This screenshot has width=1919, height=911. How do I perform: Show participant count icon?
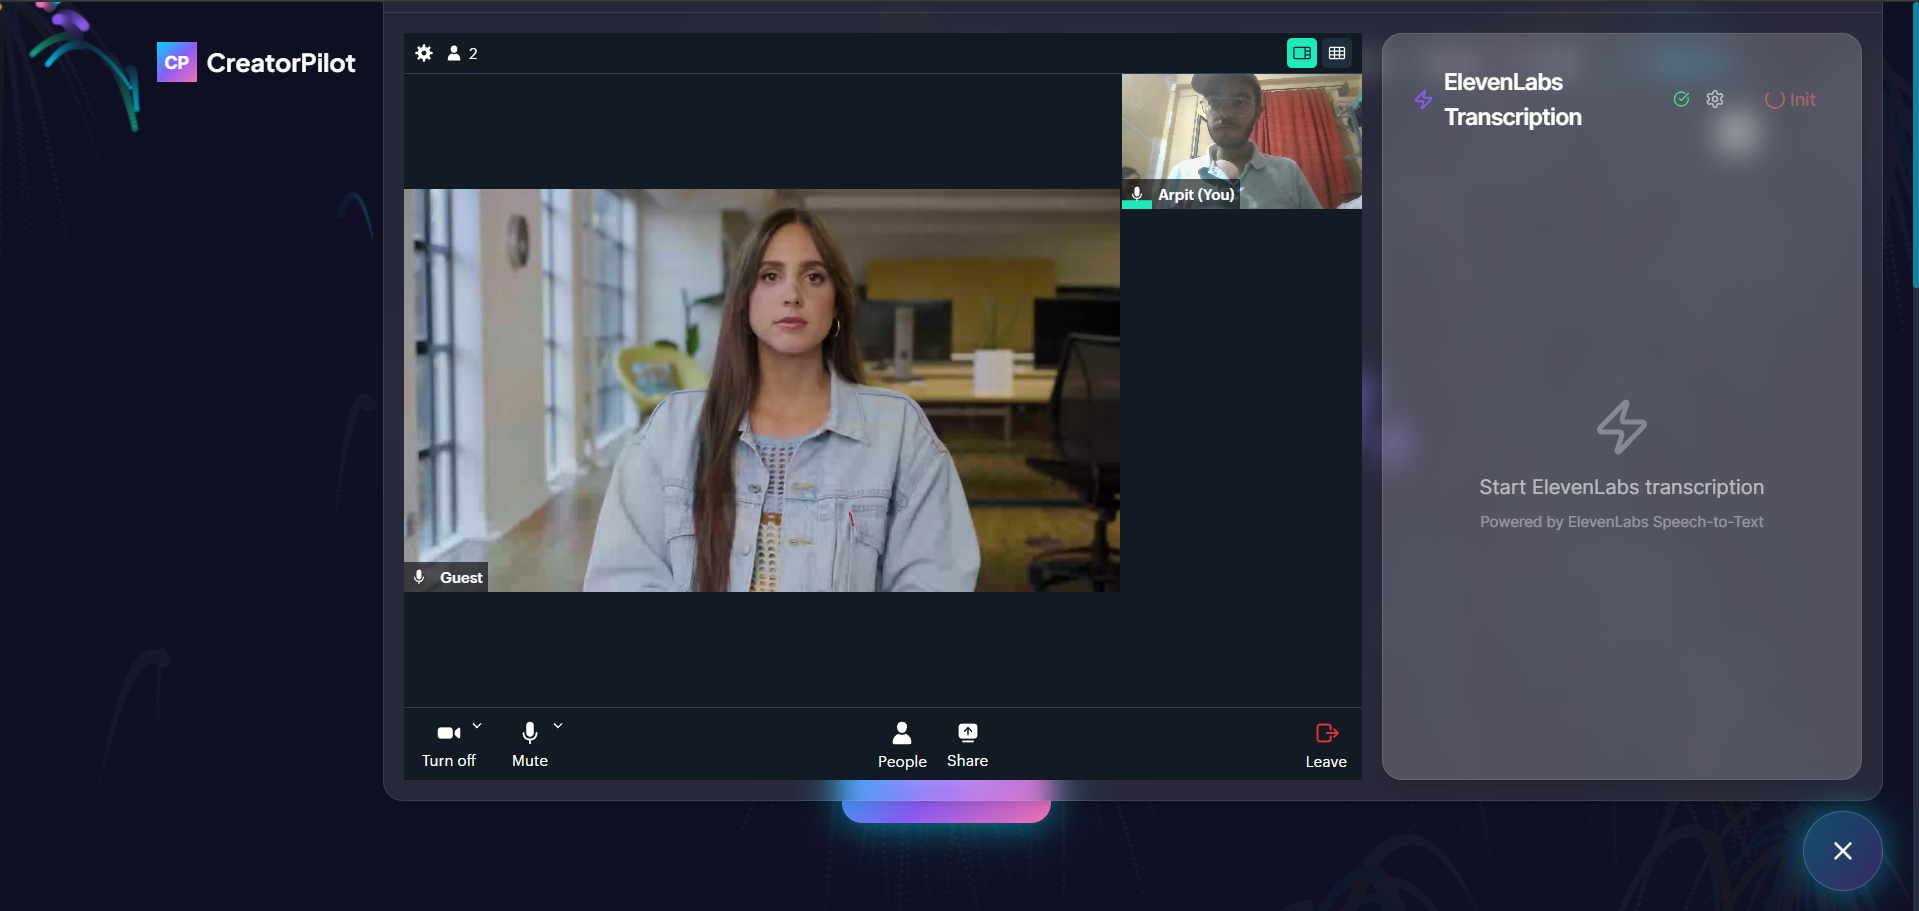(x=462, y=53)
